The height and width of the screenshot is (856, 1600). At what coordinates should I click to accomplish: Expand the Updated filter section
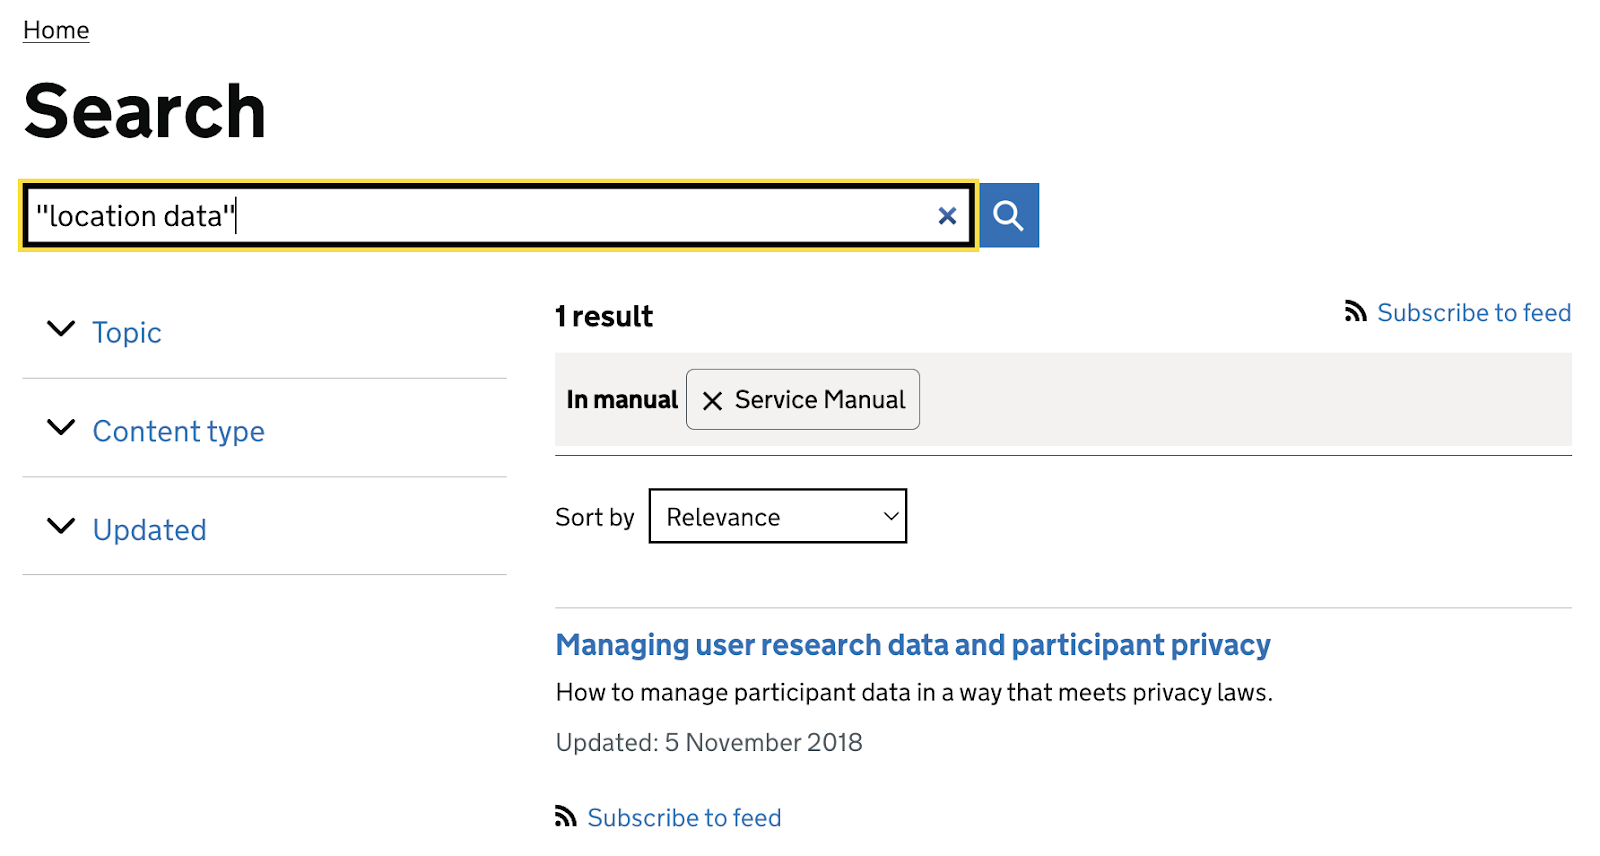(149, 530)
